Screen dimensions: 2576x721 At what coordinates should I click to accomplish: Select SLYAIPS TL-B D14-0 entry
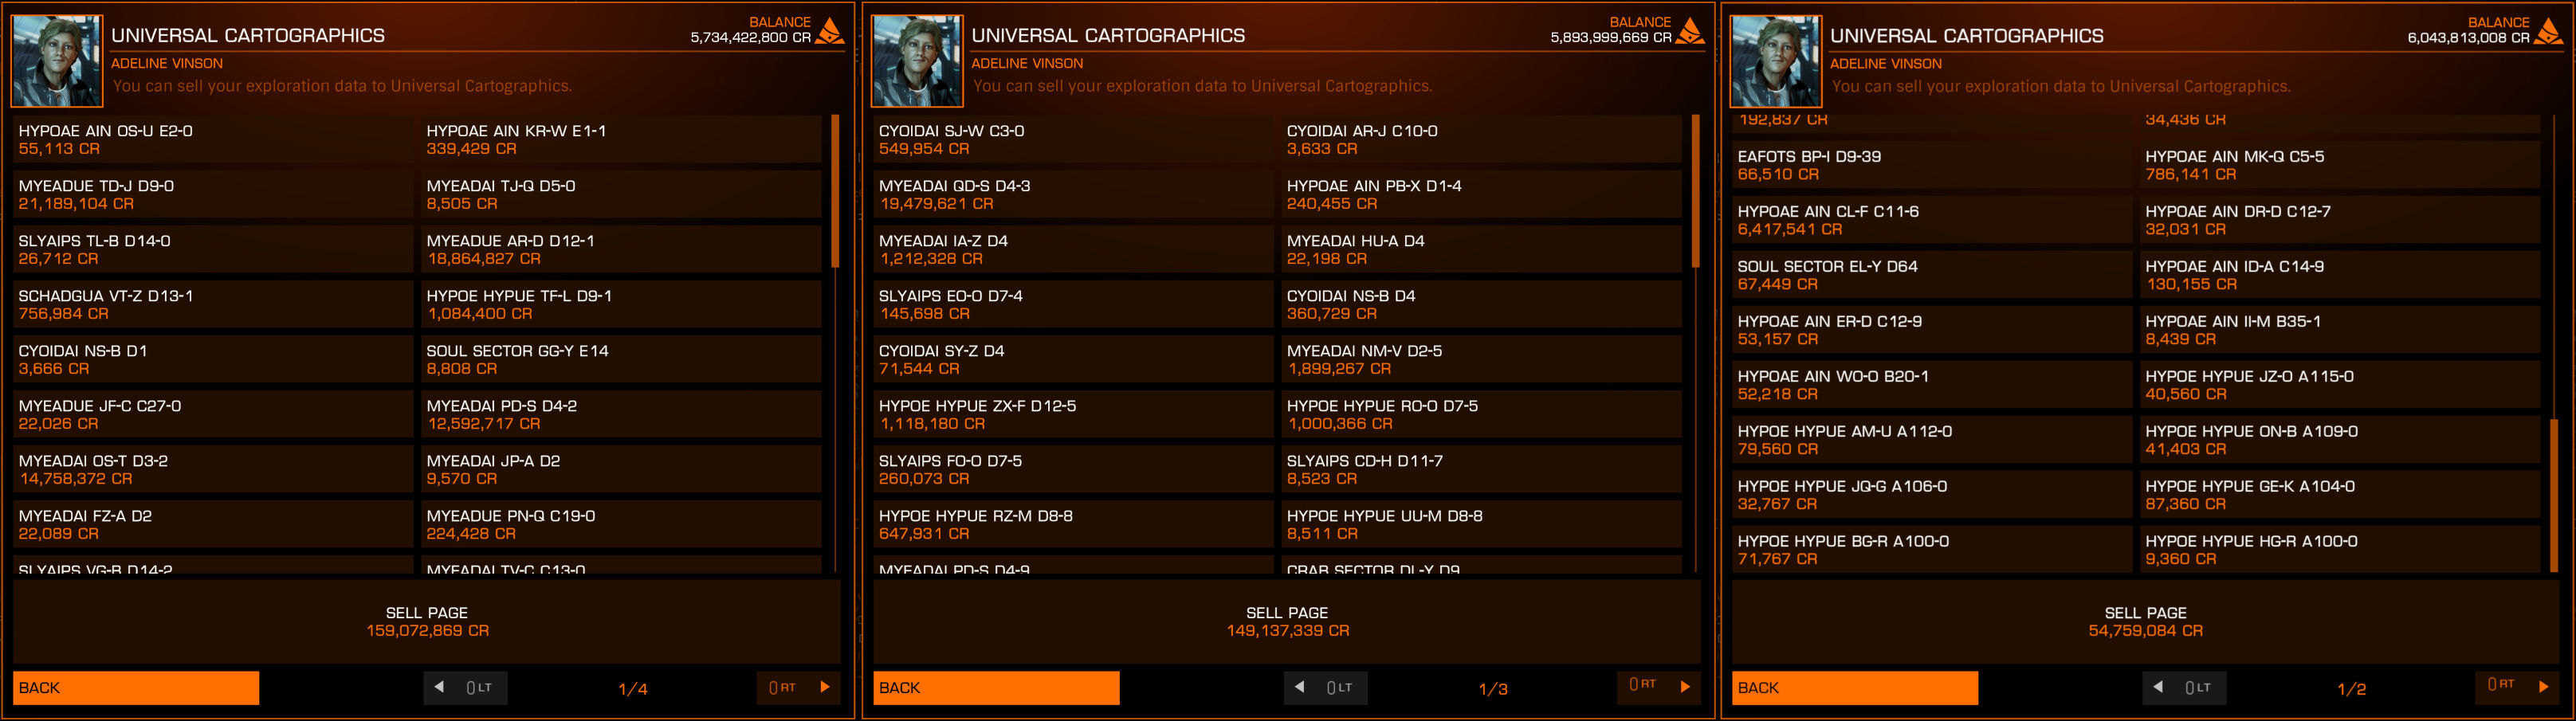pos(213,249)
